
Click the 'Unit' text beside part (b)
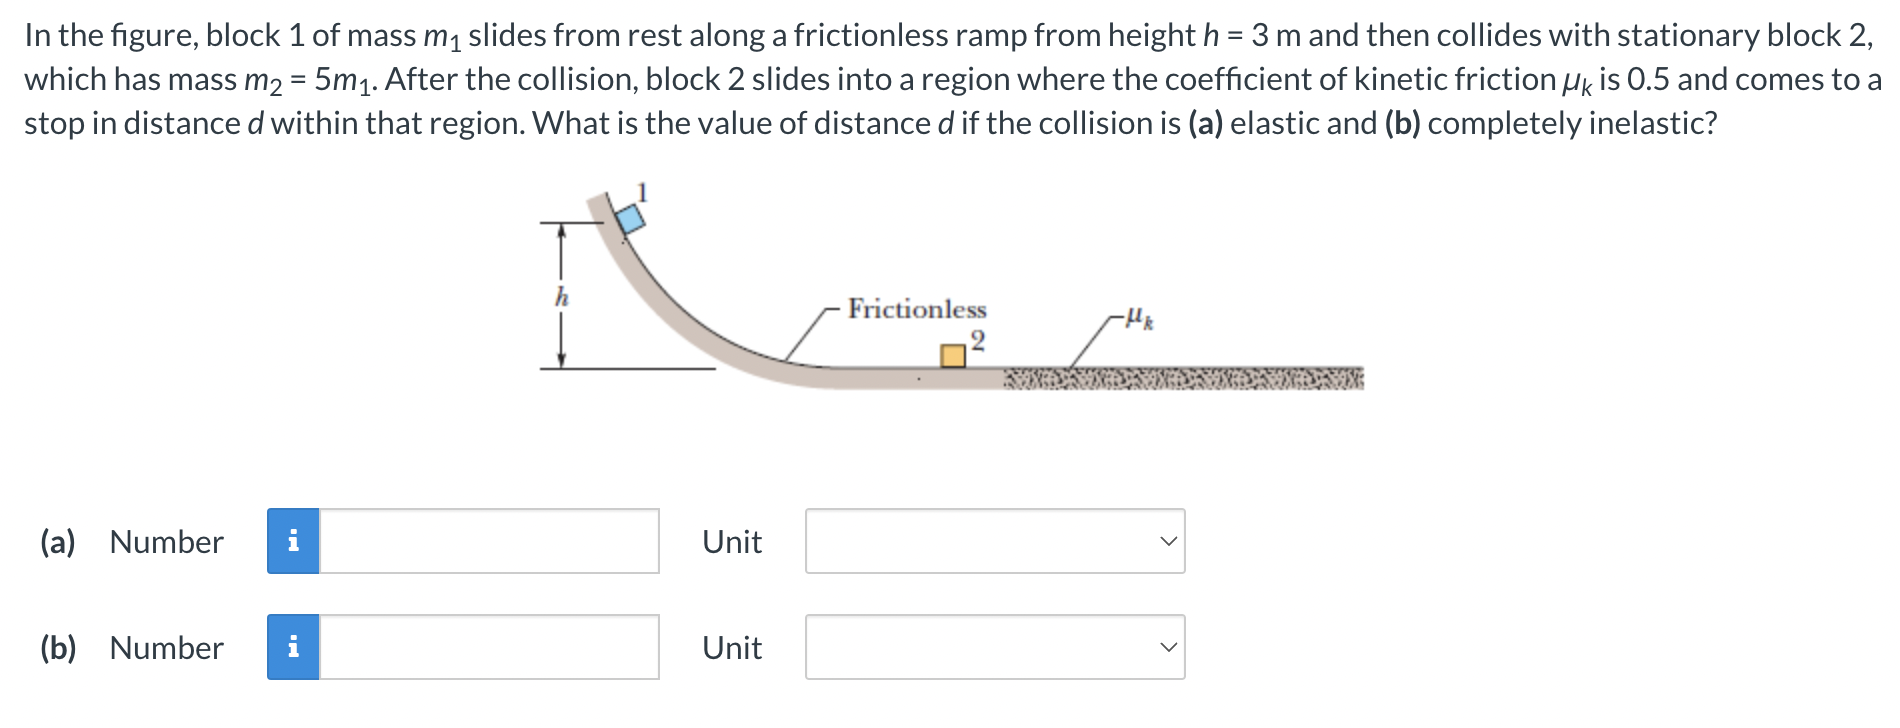(x=731, y=648)
